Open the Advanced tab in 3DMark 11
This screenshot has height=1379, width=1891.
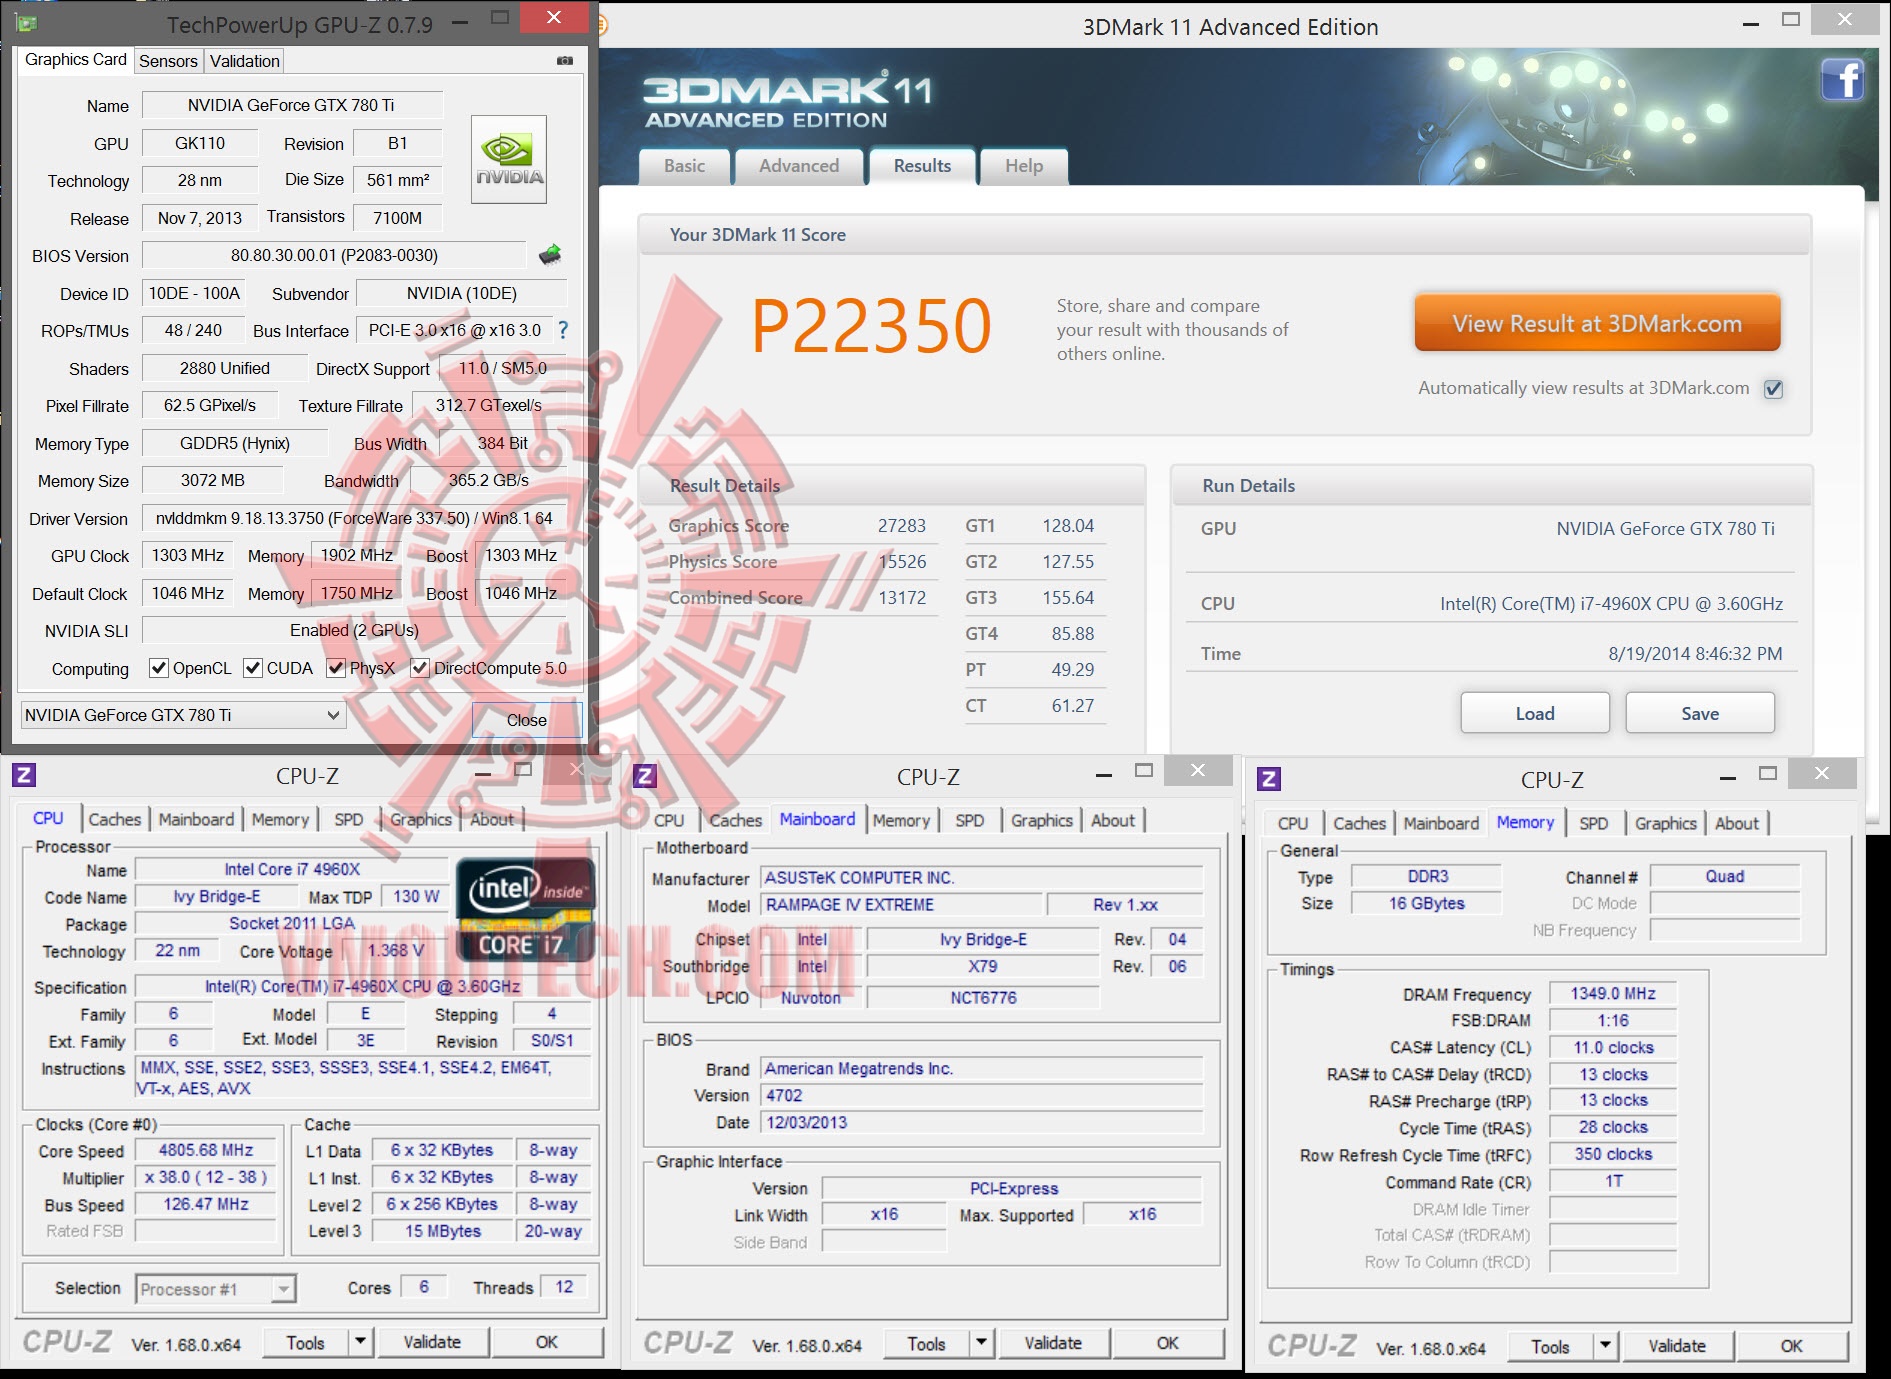[x=799, y=166]
